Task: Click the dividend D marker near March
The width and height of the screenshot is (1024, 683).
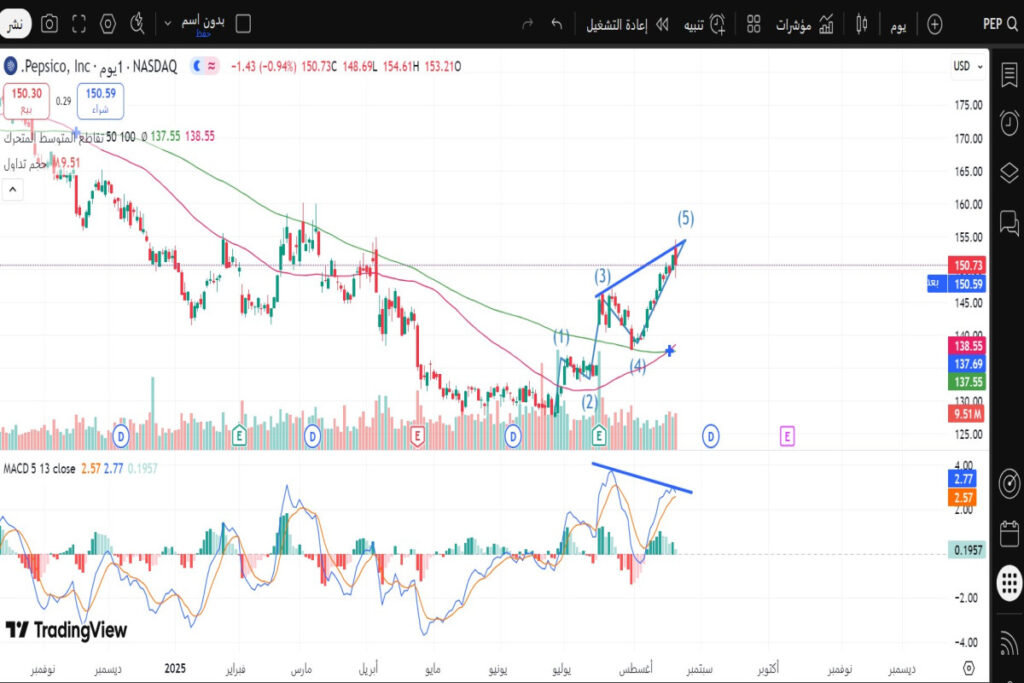Action: pyautogui.click(x=313, y=436)
